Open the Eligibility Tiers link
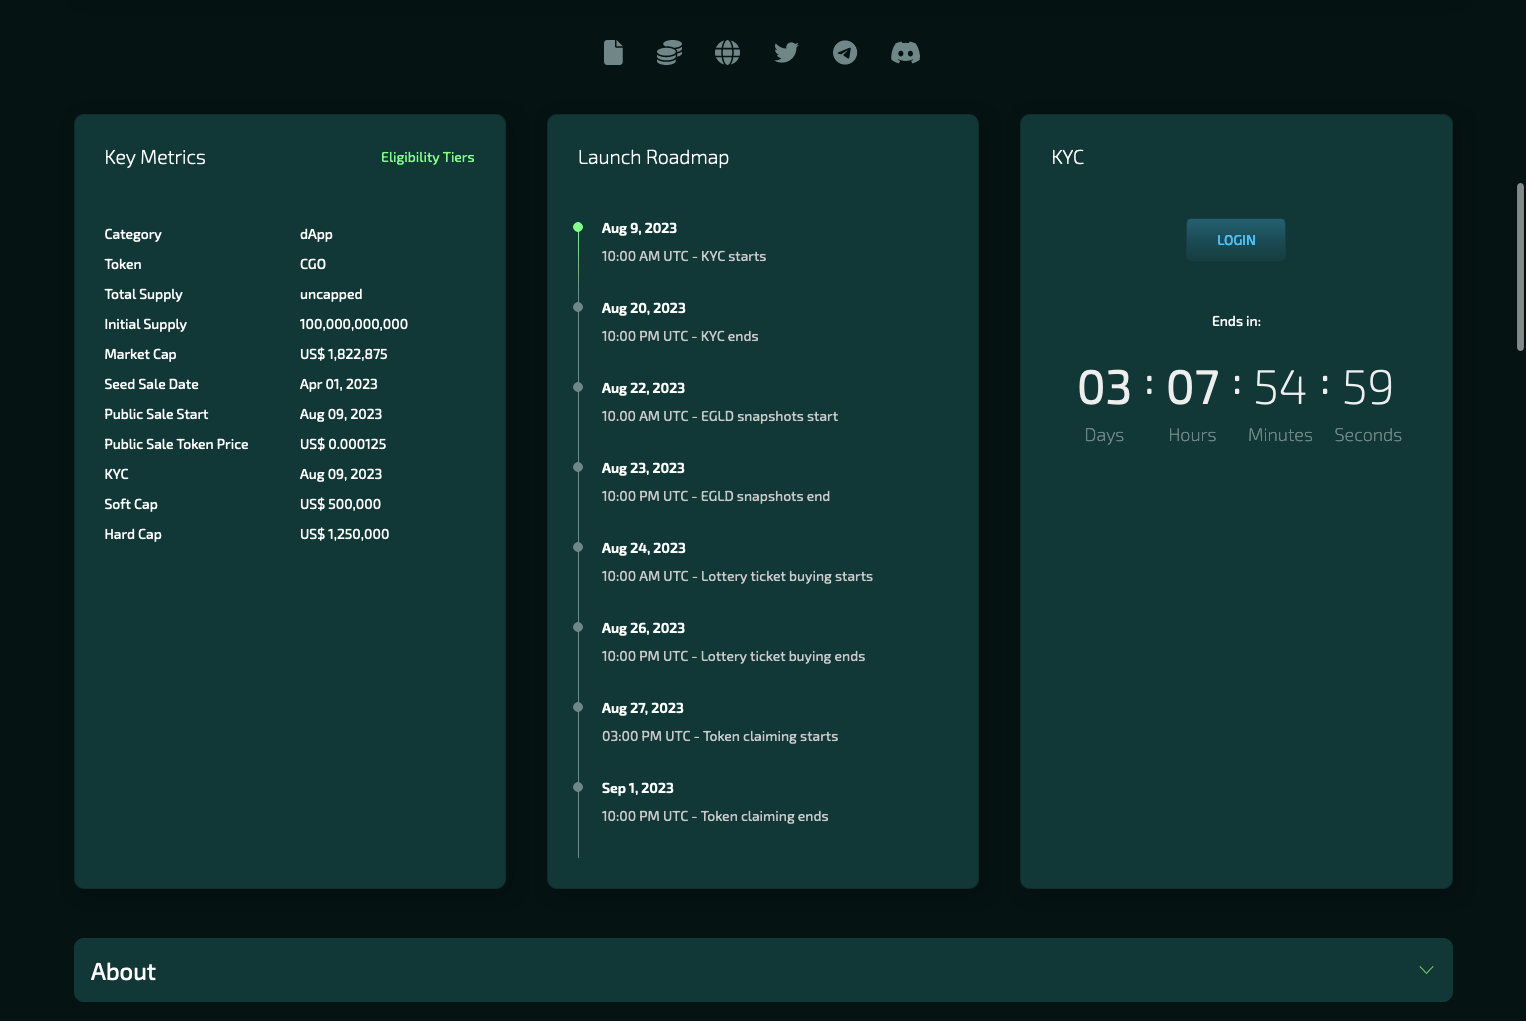 click(427, 157)
